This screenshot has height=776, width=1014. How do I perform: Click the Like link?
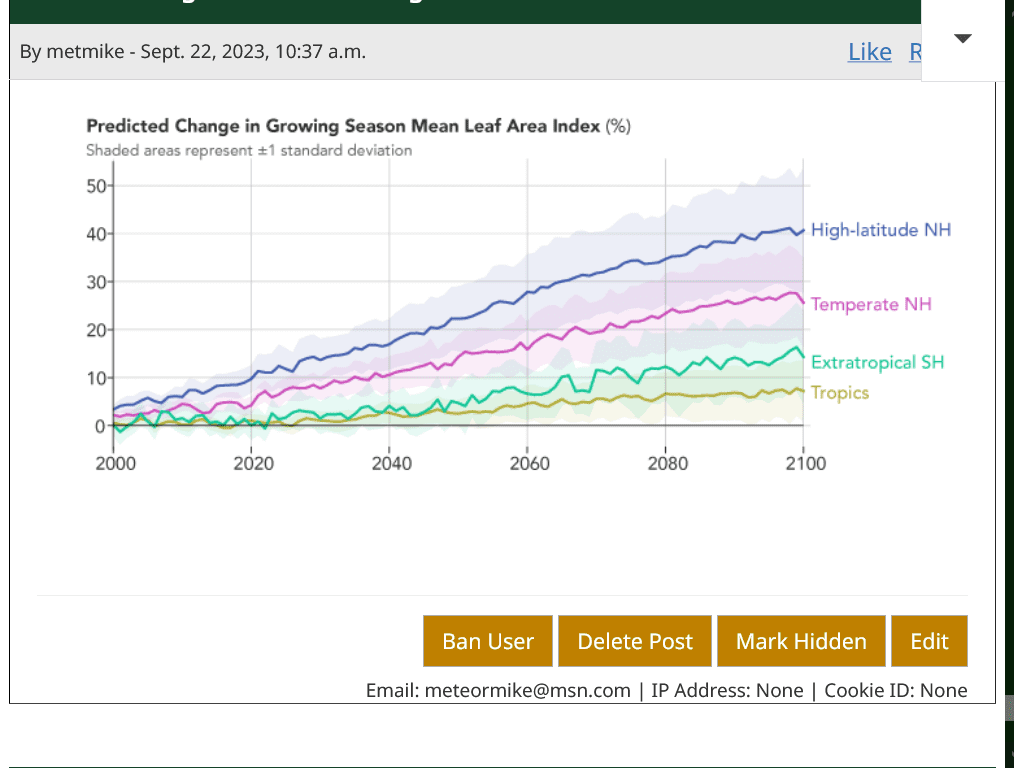(869, 52)
